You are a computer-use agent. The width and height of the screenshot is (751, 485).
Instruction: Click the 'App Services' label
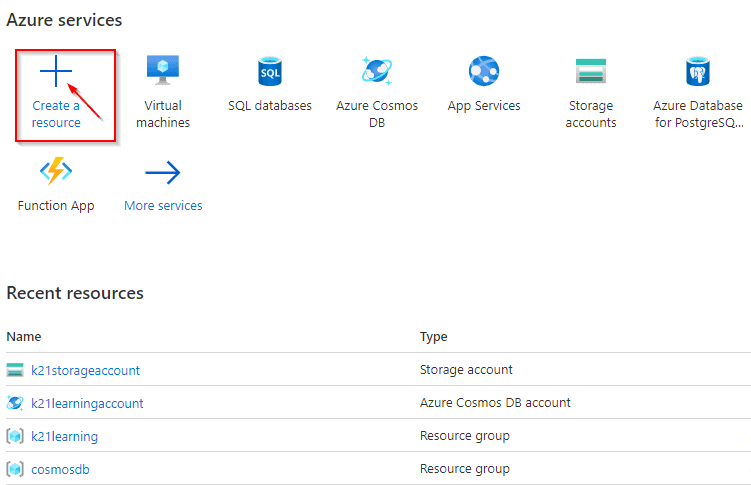484,106
